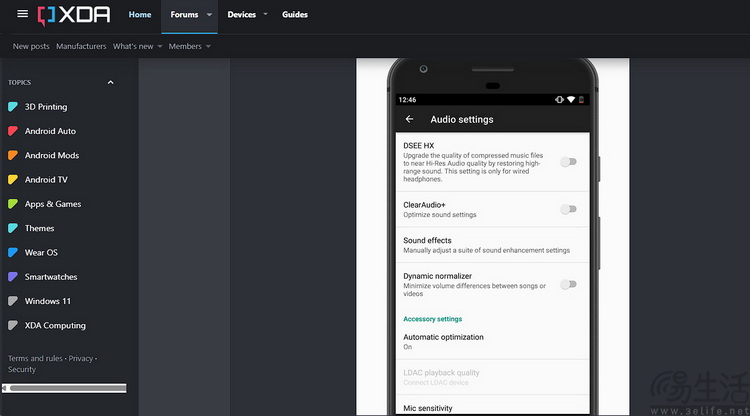Click the XDA logo
This screenshot has height=416, width=750.
[x=74, y=15]
